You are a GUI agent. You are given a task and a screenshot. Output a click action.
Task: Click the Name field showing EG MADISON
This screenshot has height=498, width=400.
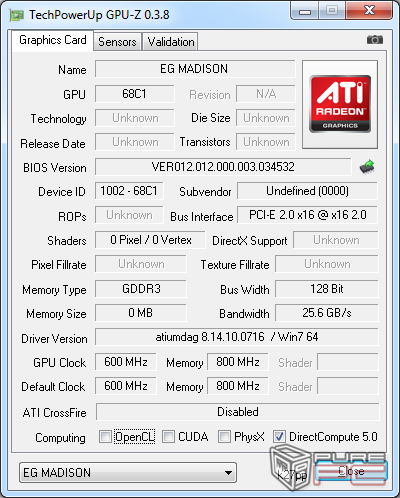(x=195, y=69)
